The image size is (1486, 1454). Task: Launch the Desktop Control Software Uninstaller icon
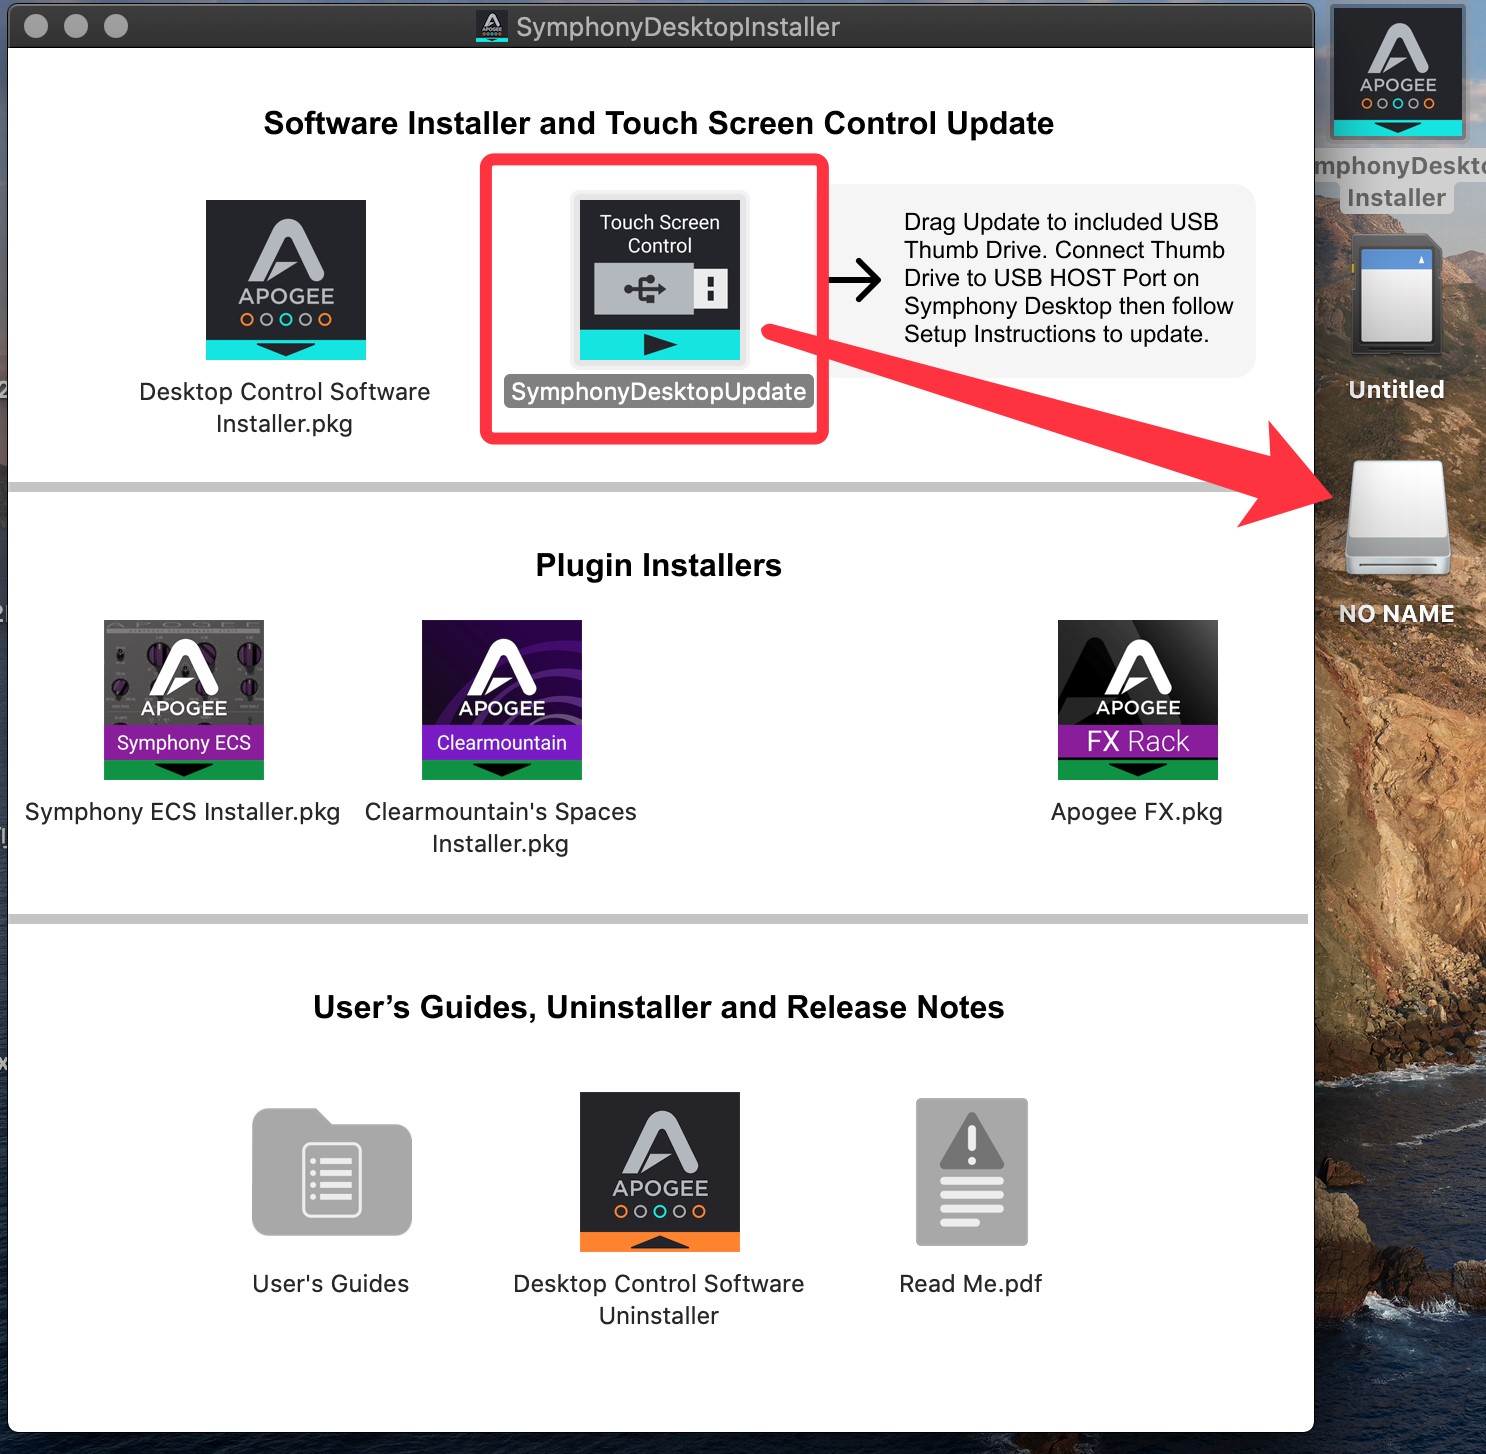point(660,1172)
